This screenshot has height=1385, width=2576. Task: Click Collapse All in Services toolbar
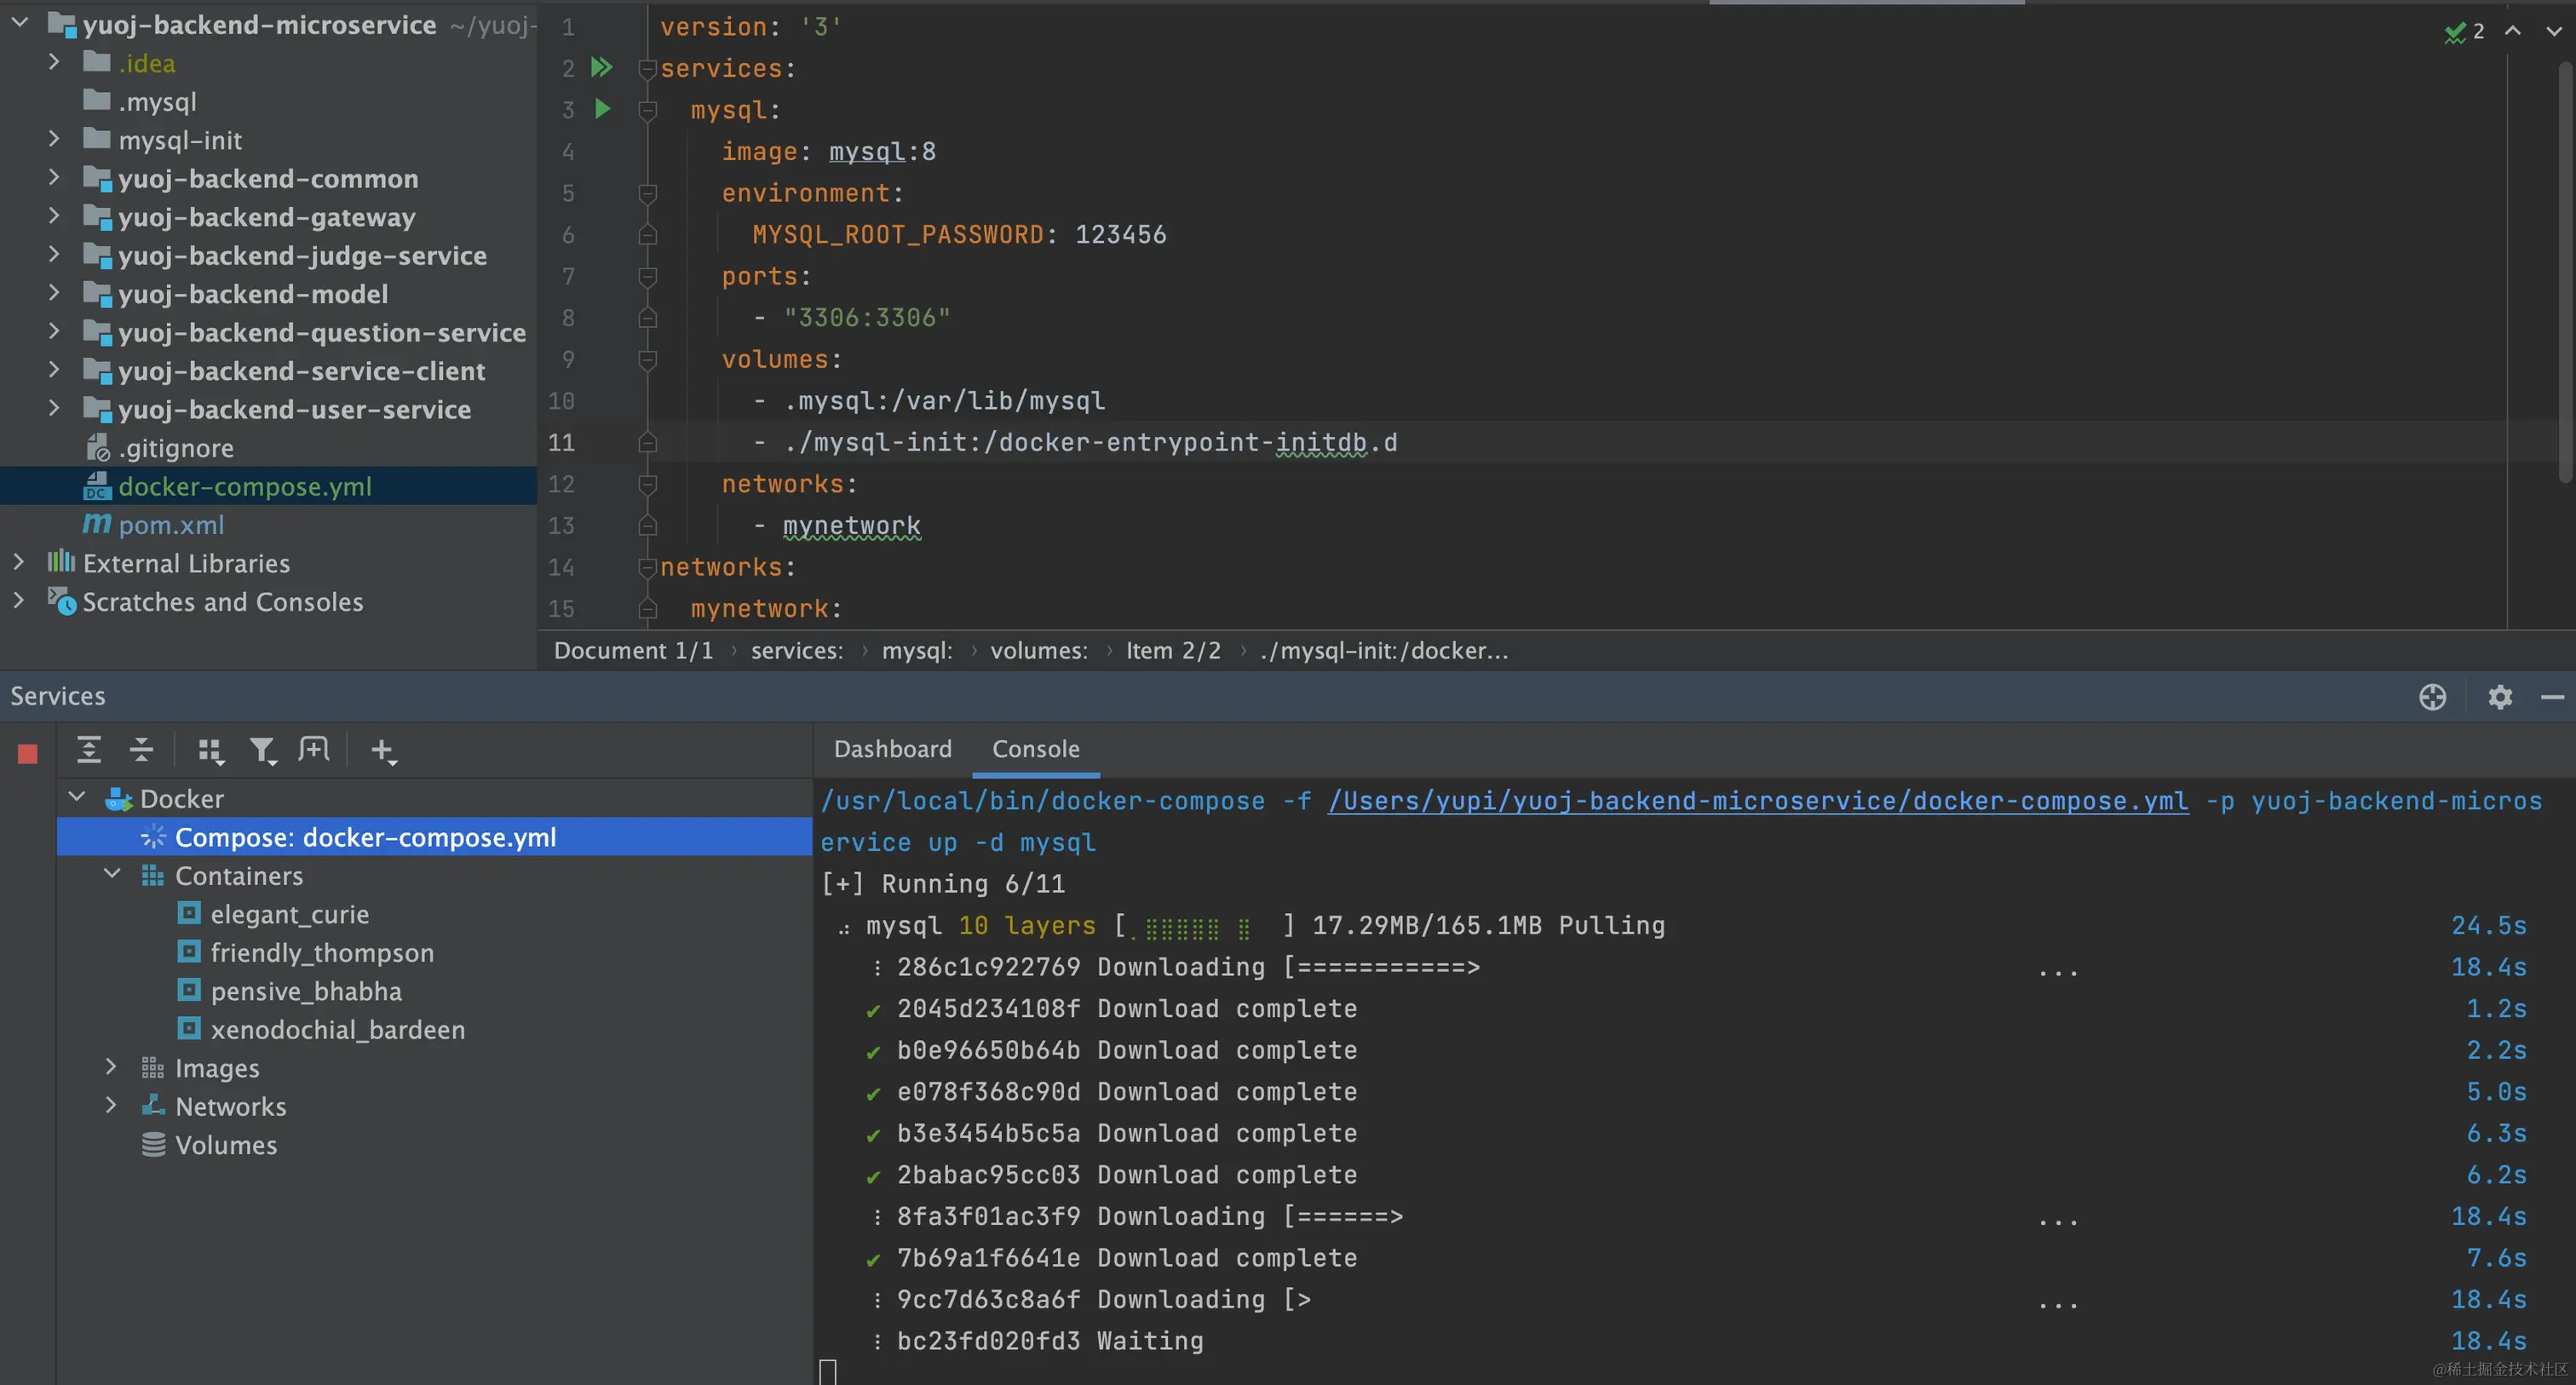point(141,749)
